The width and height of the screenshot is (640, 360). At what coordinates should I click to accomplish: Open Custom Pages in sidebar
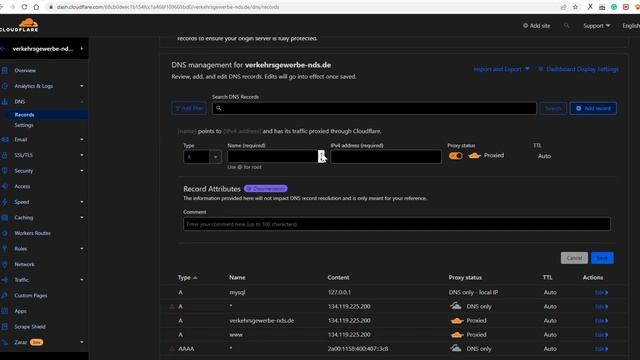[31, 296]
